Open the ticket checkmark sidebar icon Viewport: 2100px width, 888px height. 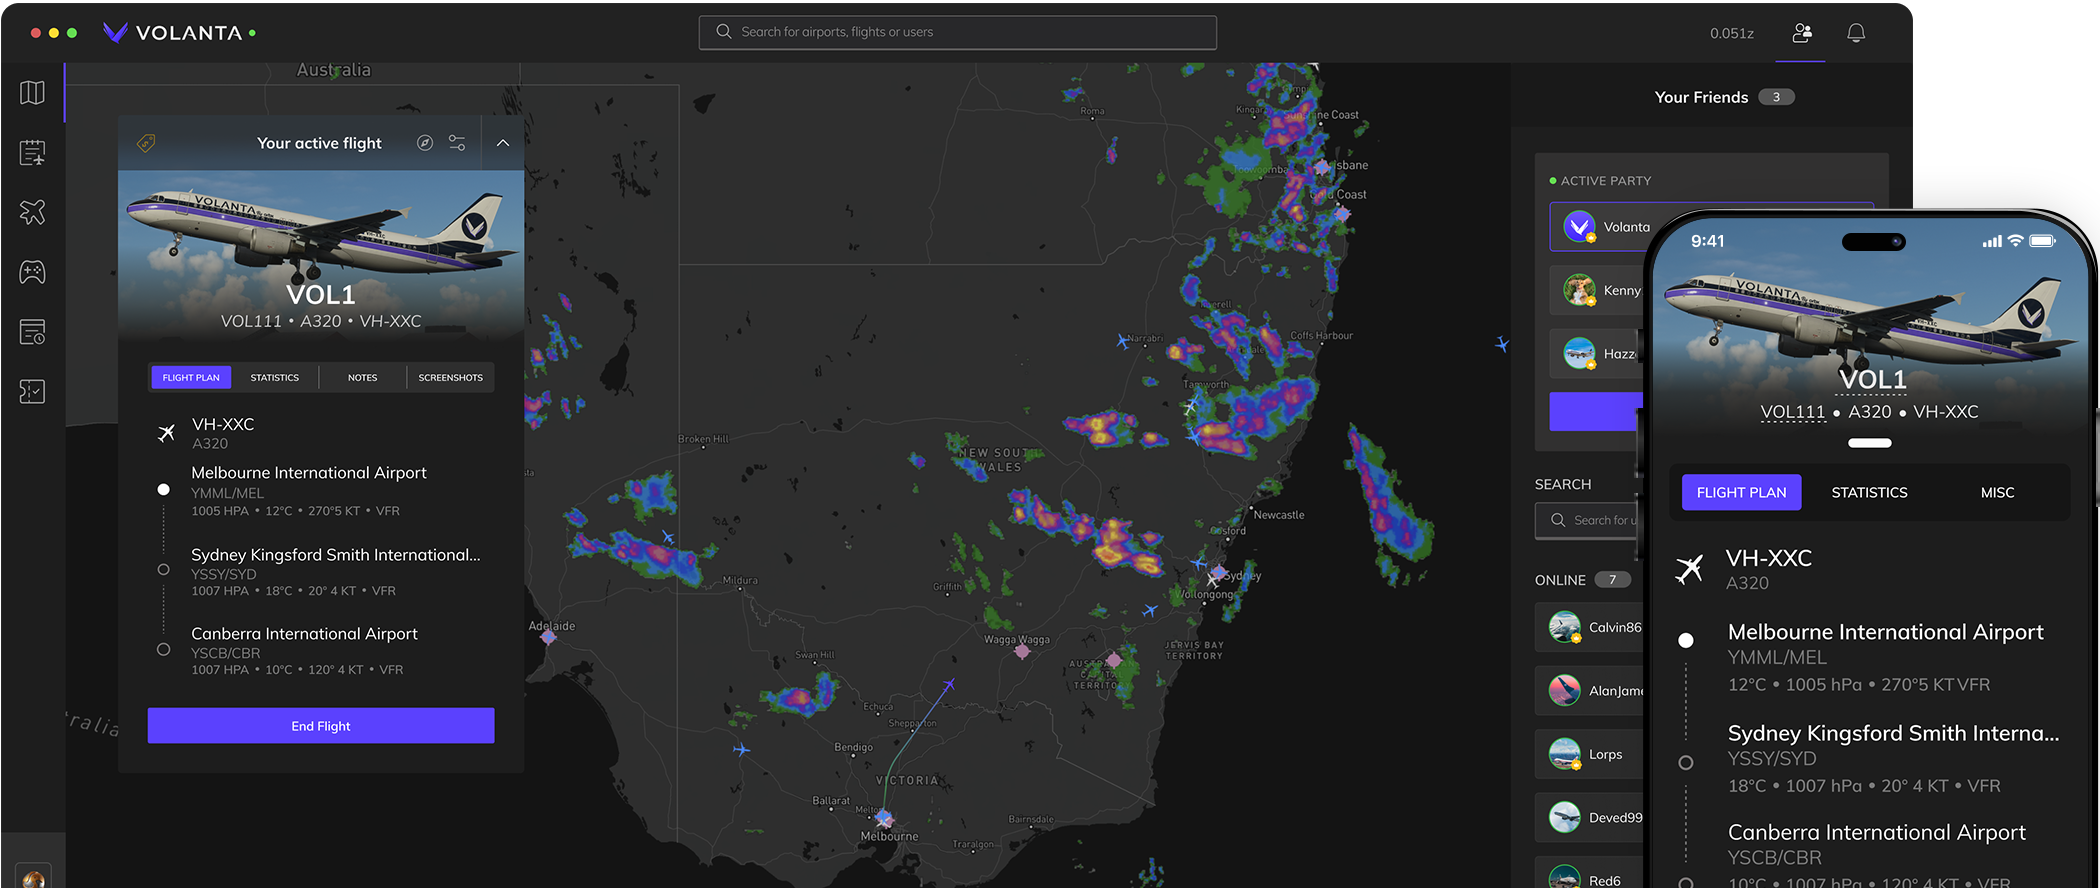(x=32, y=391)
